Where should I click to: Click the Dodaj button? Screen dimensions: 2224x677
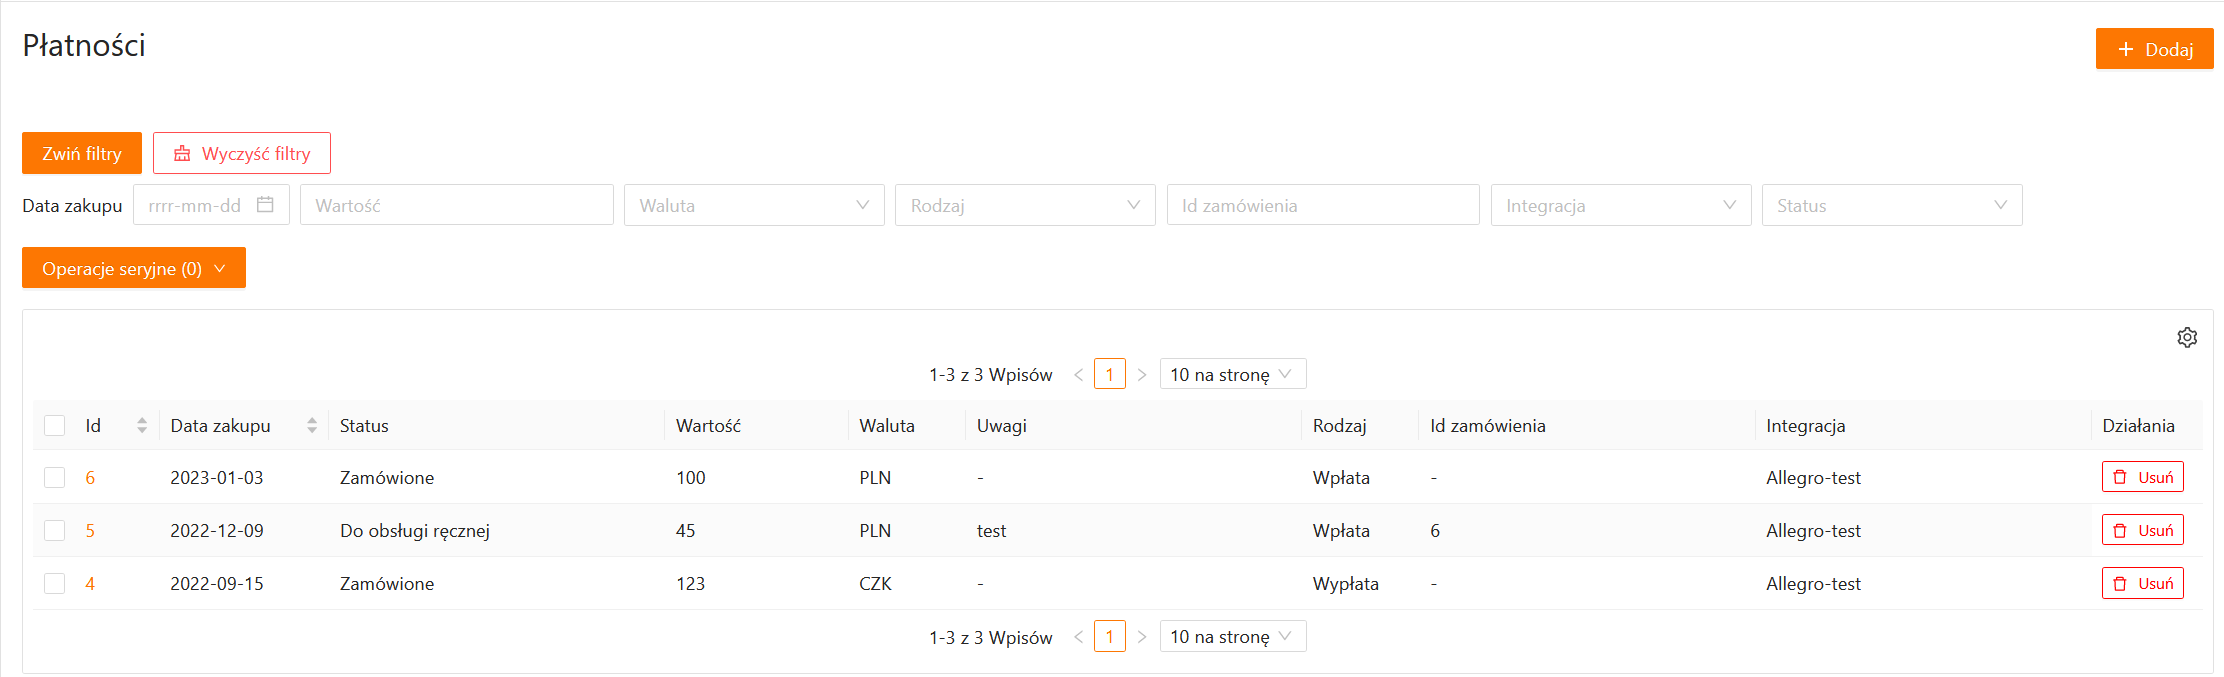(2154, 49)
